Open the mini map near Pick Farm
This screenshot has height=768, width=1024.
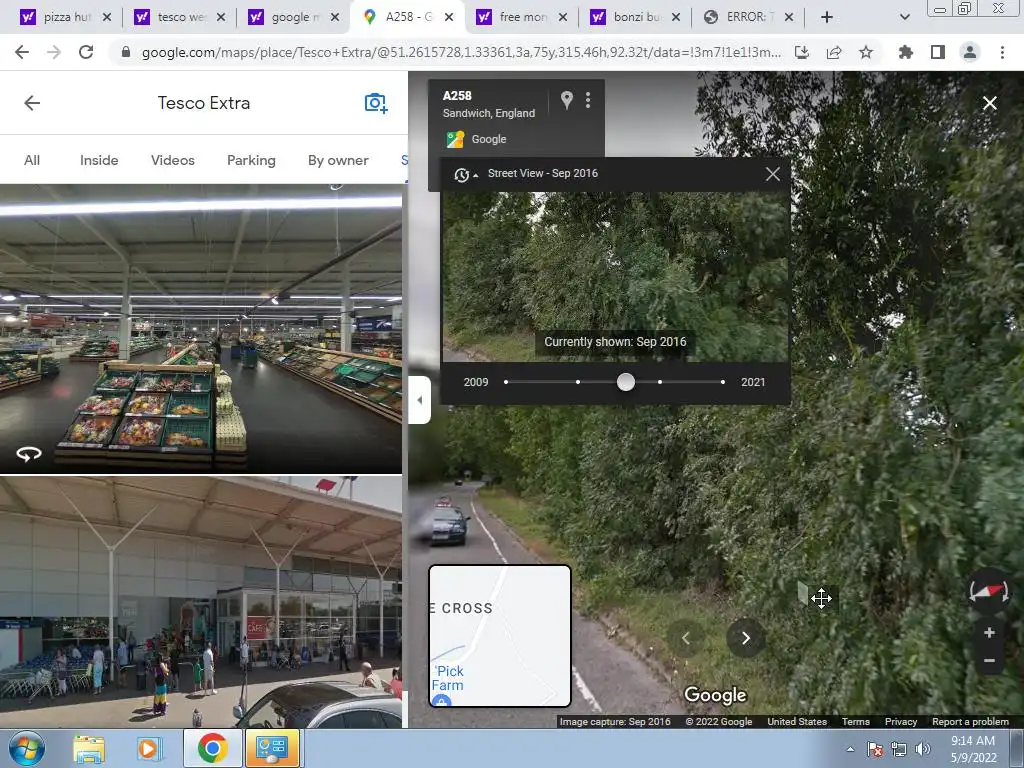tap(500, 636)
